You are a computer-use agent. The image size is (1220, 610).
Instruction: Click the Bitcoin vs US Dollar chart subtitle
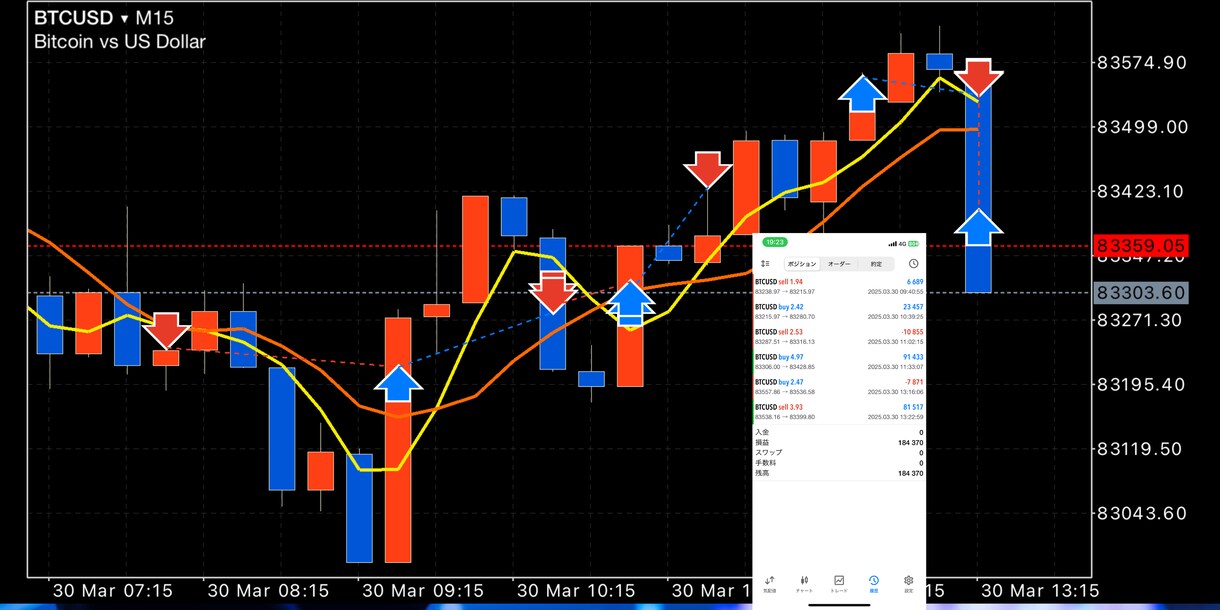(x=120, y=42)
